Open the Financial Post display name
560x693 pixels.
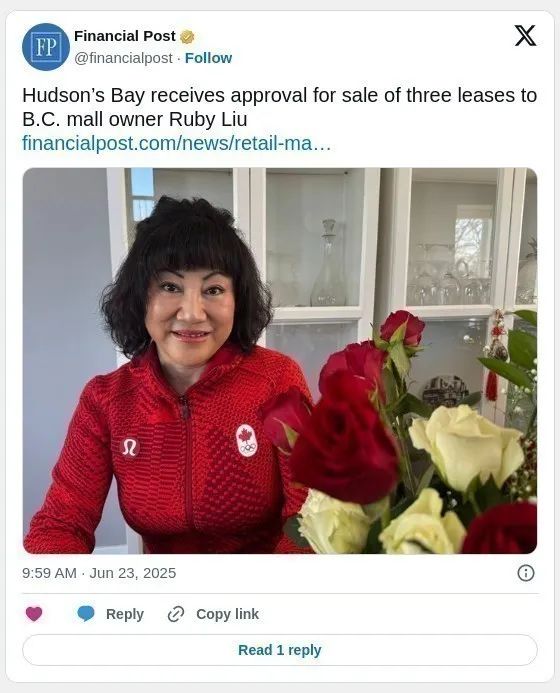pos(125,36)
